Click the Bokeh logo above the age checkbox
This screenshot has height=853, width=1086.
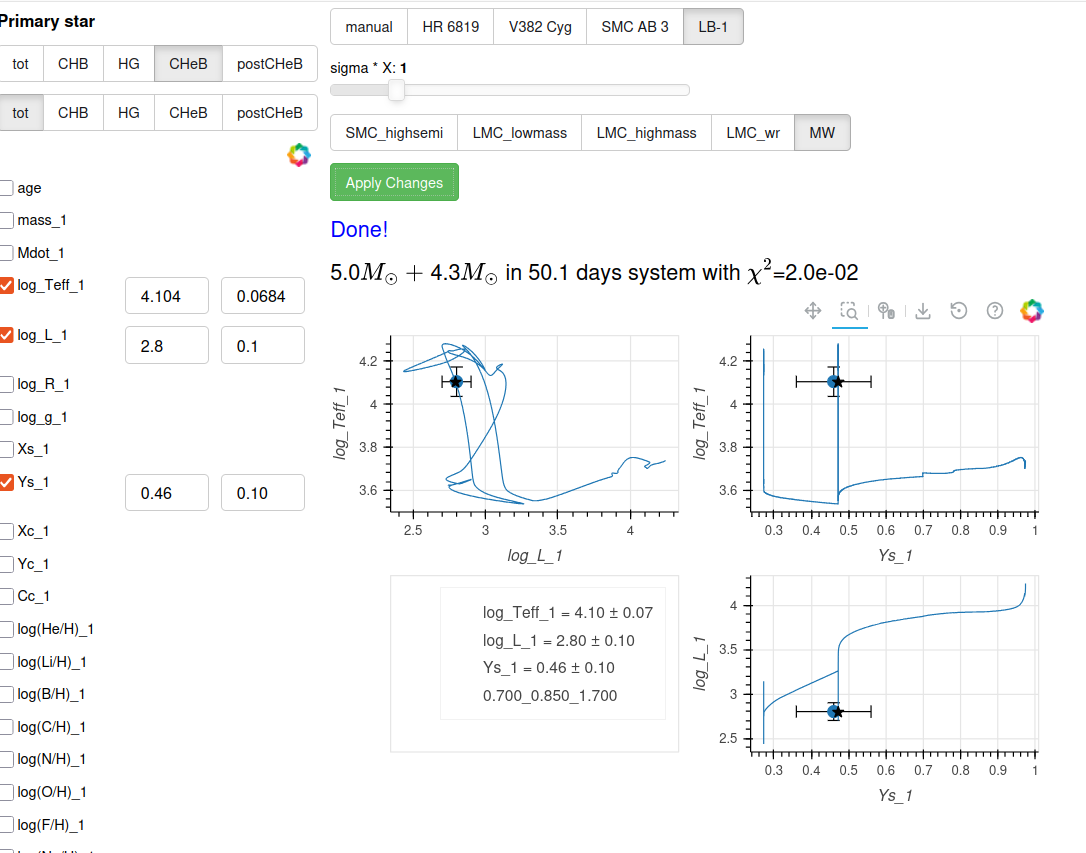(298, 155)
